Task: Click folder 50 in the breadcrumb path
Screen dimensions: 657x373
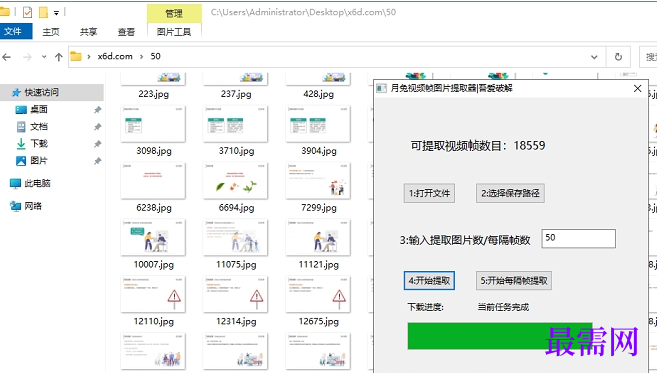Action: coord(155,56)
